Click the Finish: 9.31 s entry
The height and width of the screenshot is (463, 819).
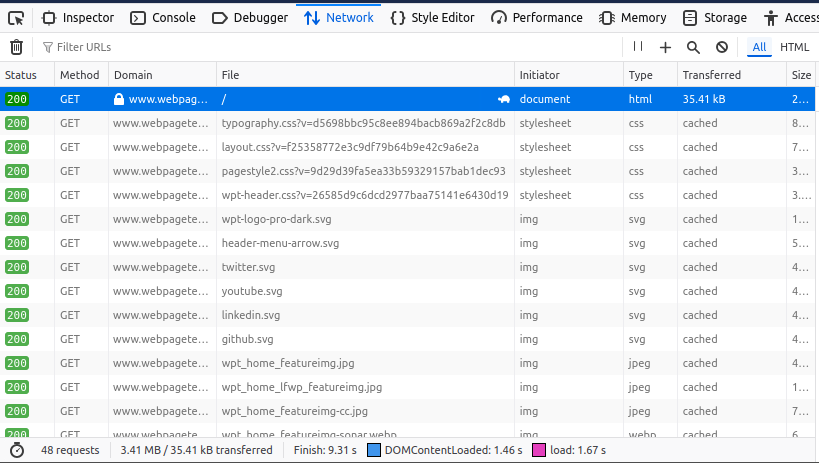click(325, 450)
